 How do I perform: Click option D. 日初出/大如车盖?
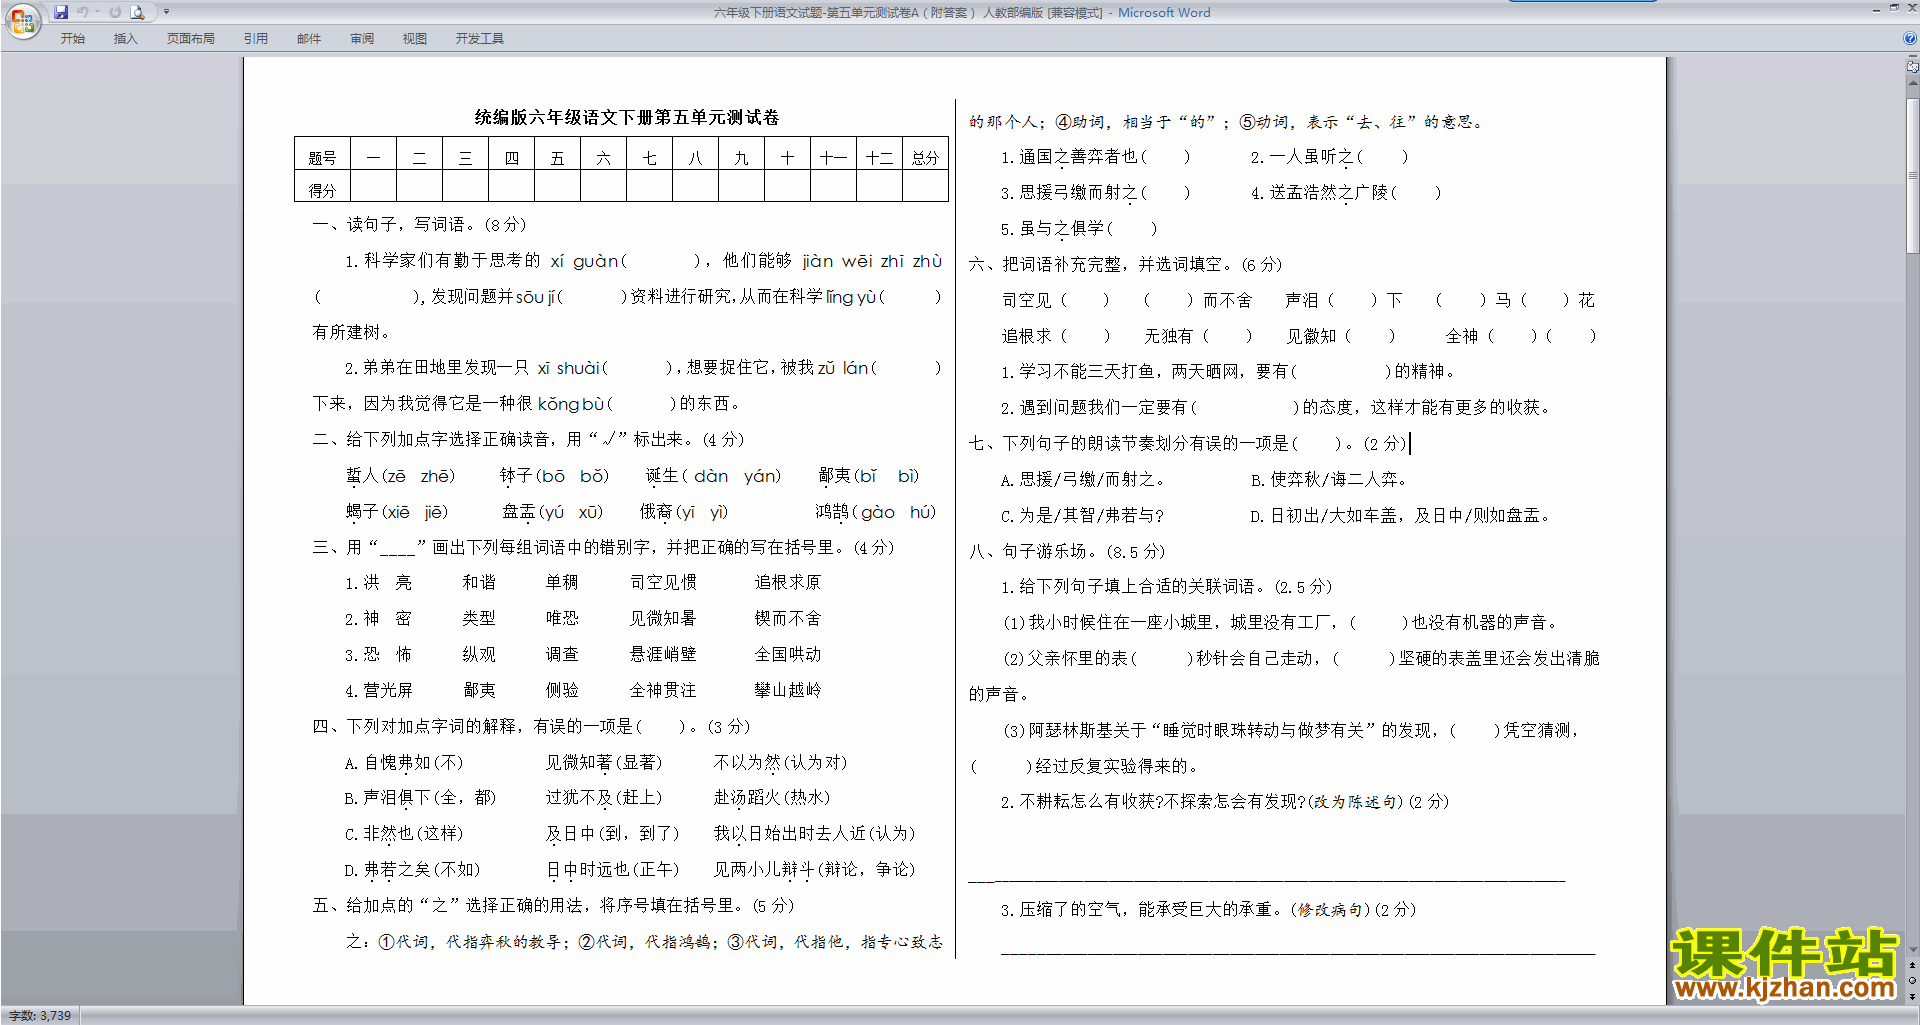tap(1400, 516)
